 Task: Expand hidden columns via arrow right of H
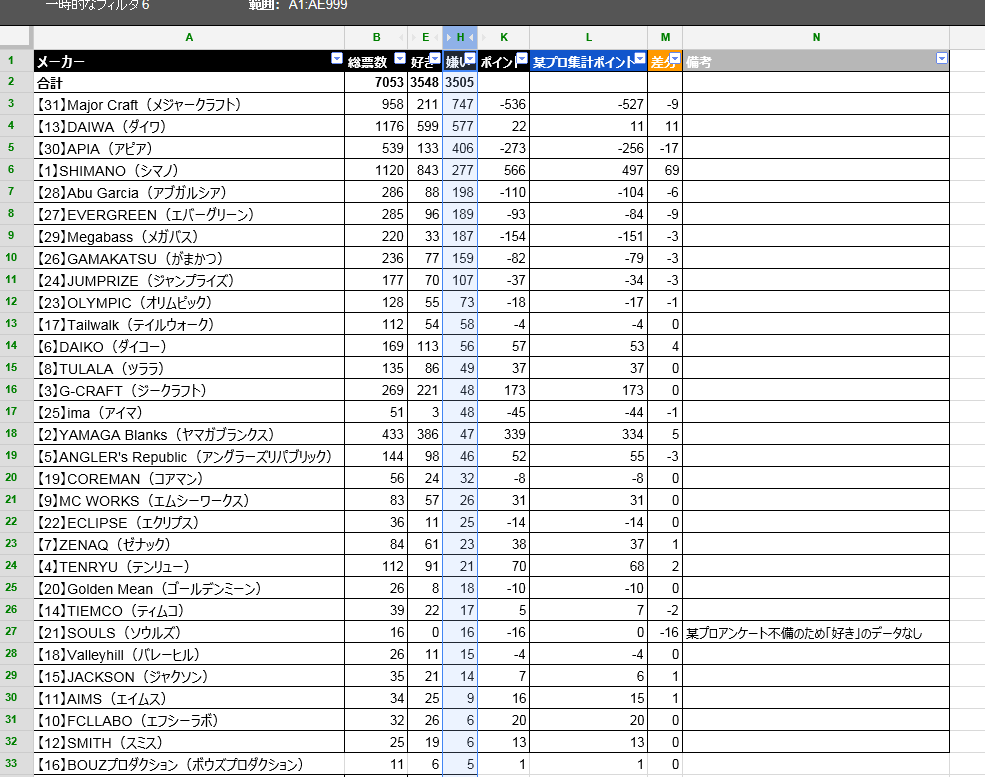pyautogui.click(x=471, y=38)
